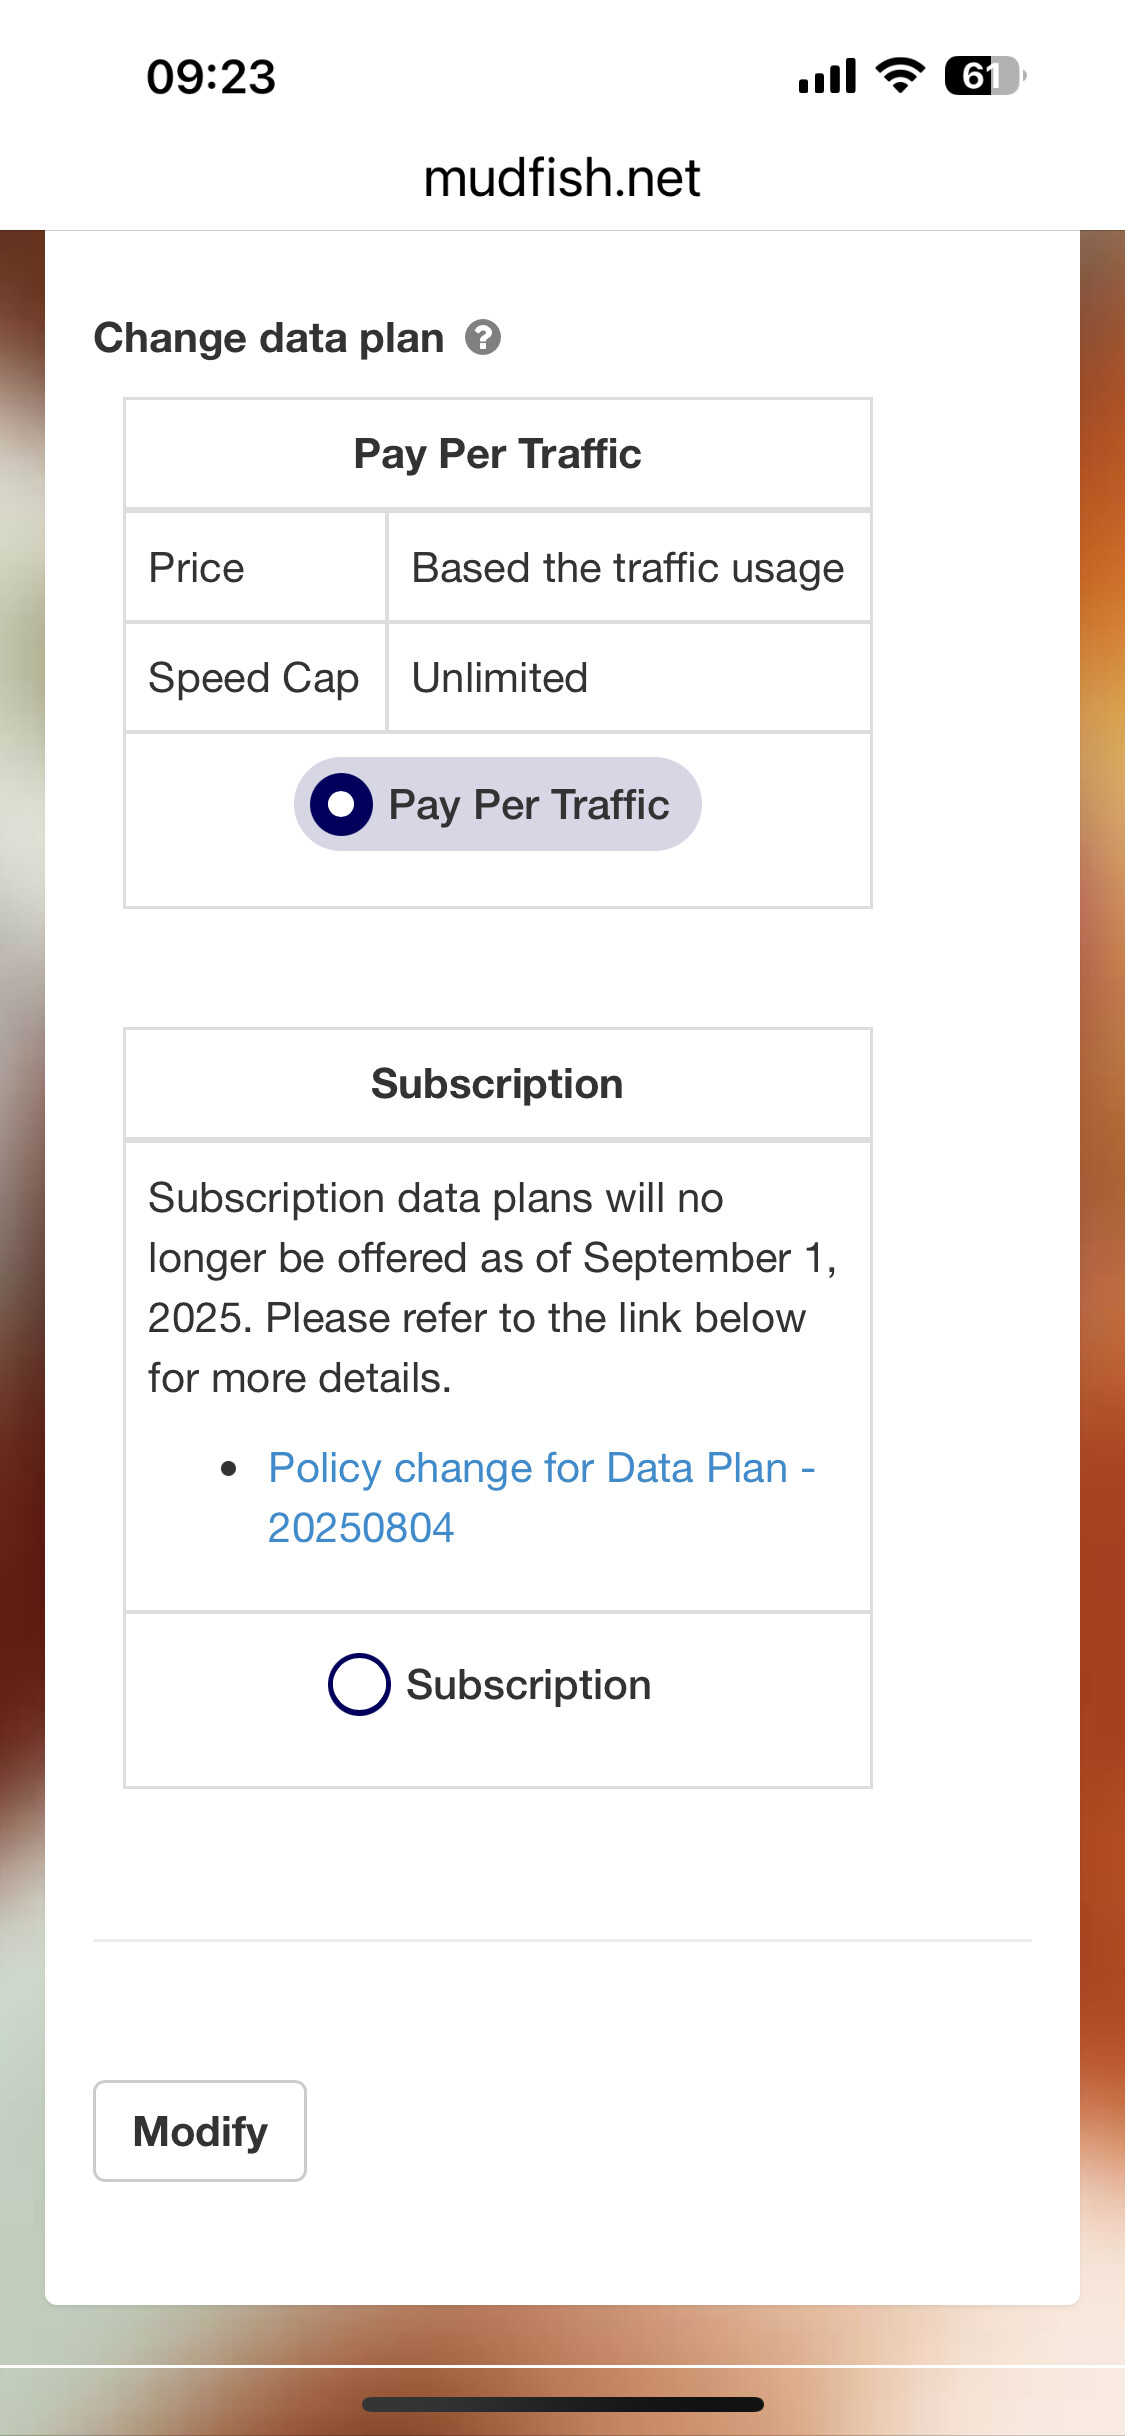Tap the battery level indicator
The width and height of the screenshot is (1125, 2436).
click(x=984, y=76)
